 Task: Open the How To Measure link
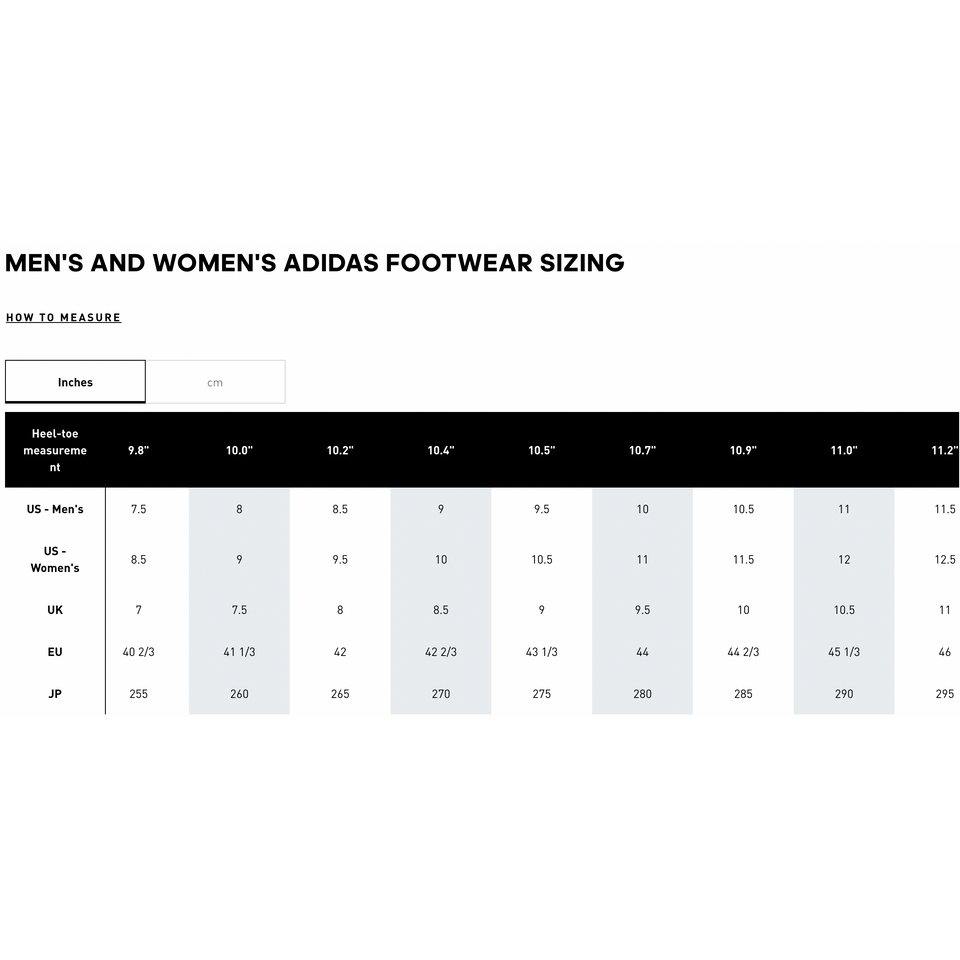point(63,318)
